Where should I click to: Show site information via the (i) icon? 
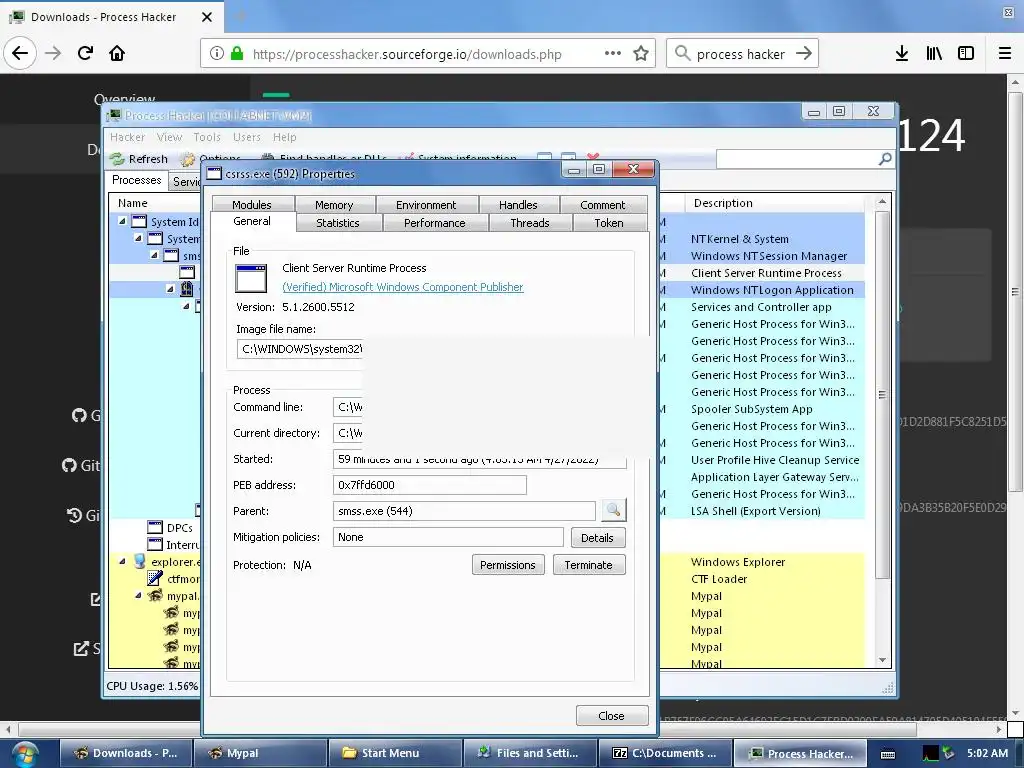pos(217,54)
